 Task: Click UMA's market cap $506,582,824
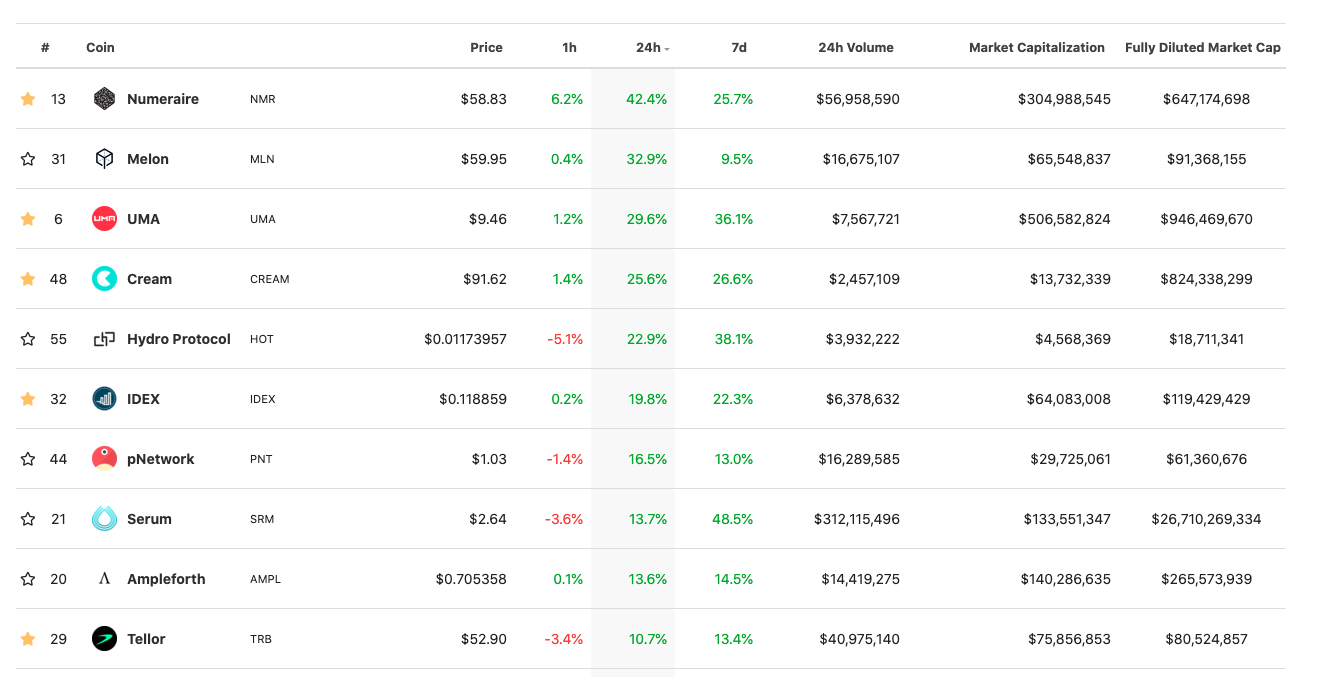1065,219
